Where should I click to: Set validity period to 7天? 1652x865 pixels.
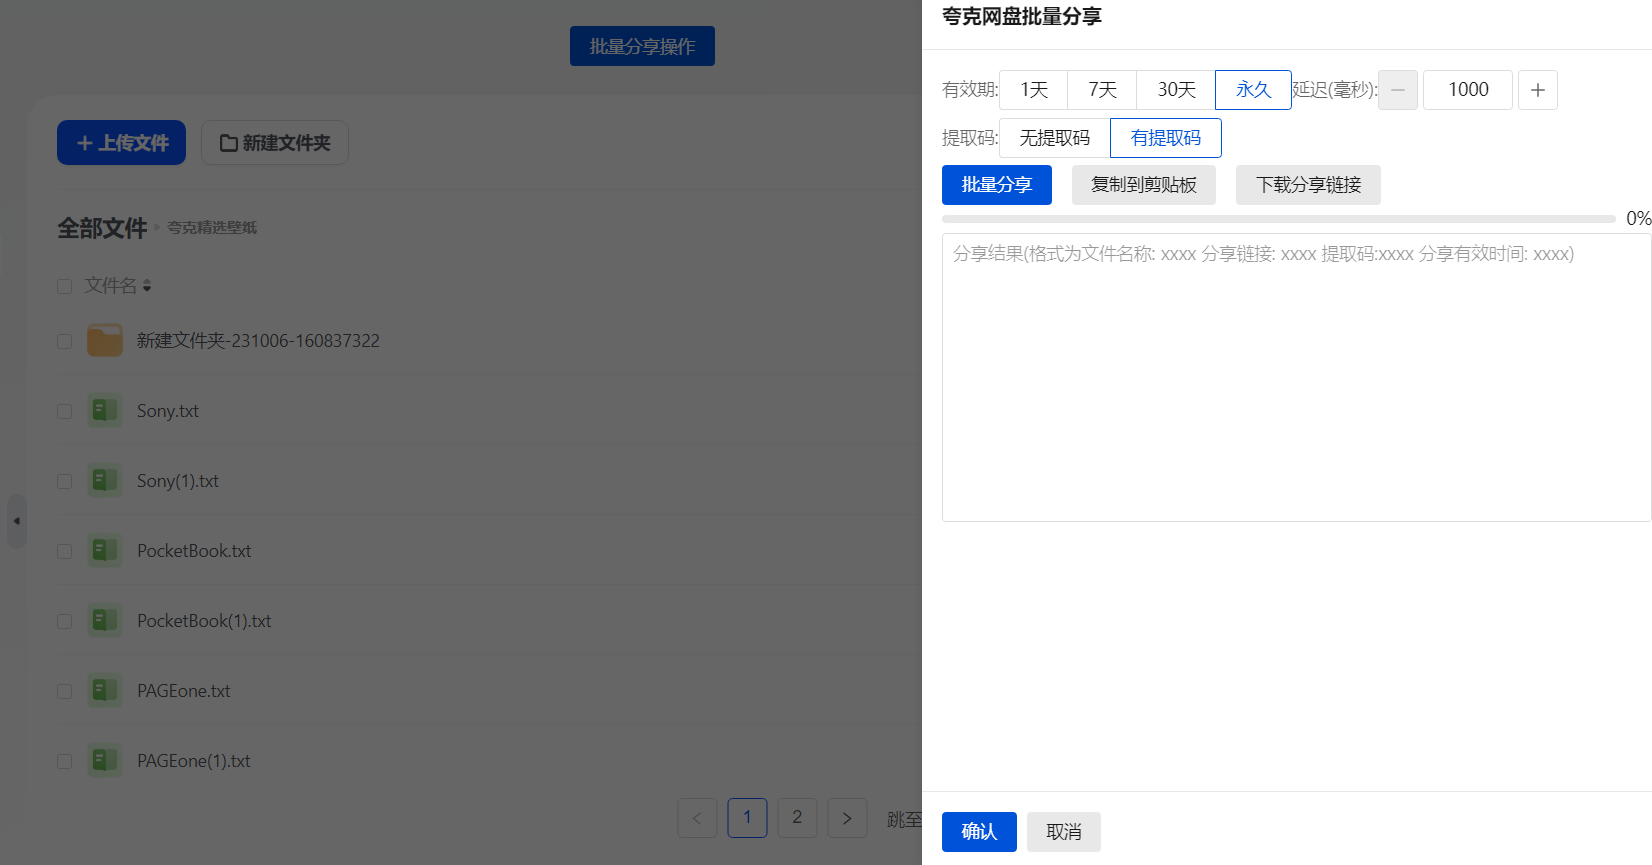click(x=1102, y=90)
